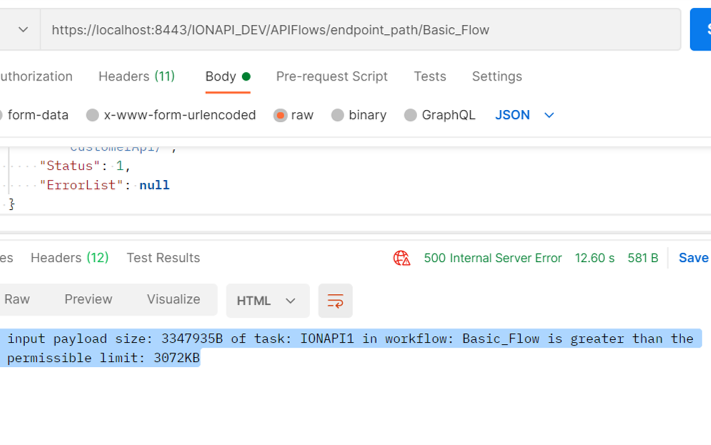Go to the Tests tab
This screenshot has height=445, width=711.
point(430,76)
